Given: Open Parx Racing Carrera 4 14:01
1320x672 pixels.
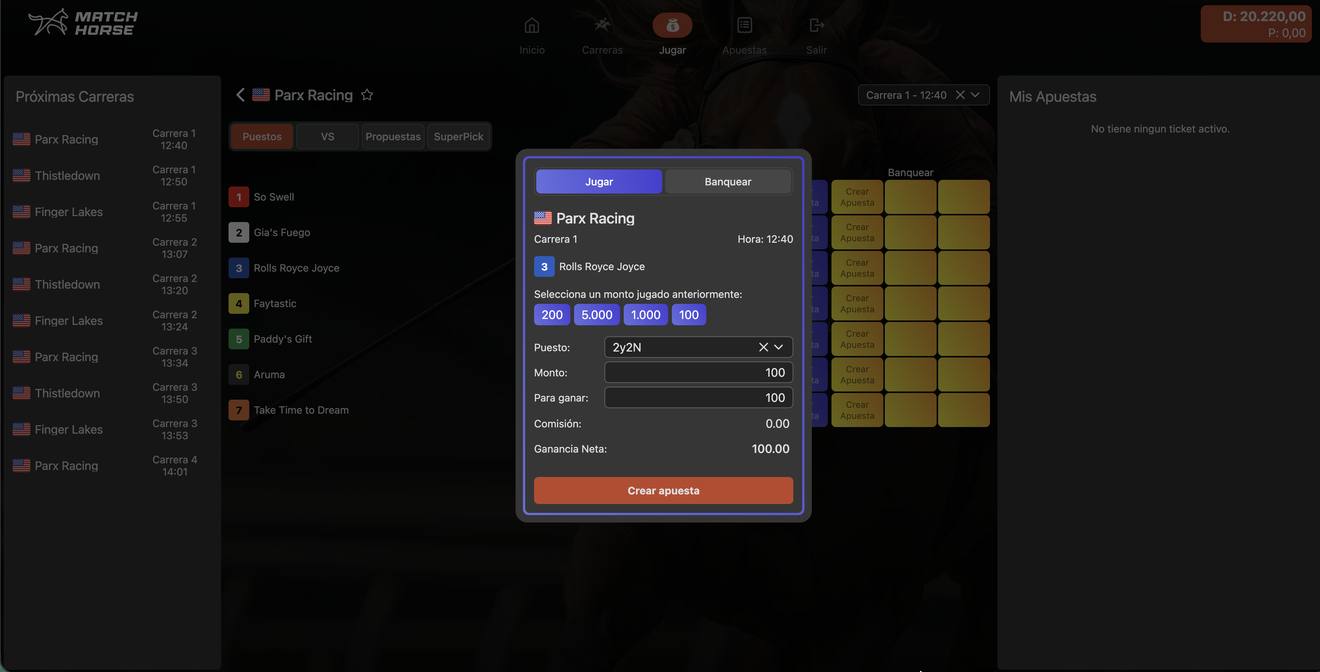Looking at the screenshot, I should [111, 466].
